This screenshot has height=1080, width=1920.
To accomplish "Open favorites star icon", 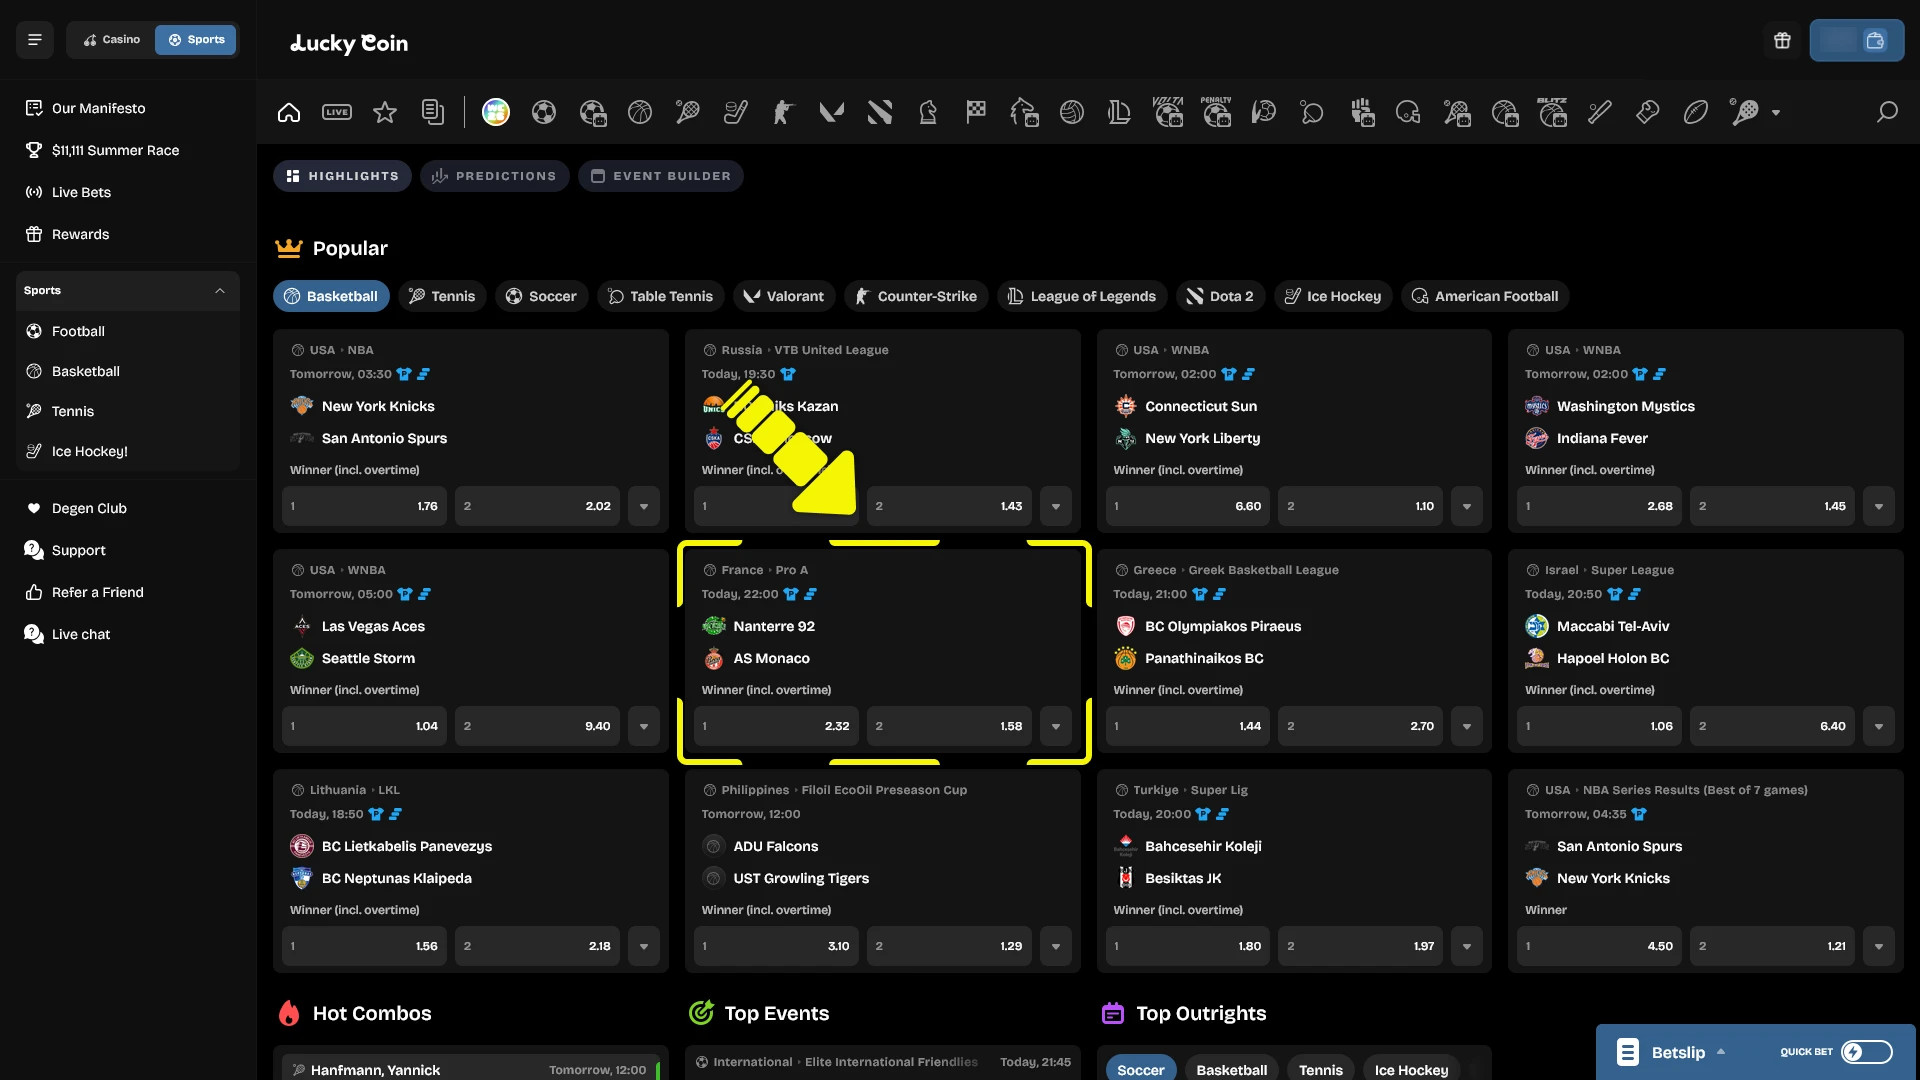I will click(385, 112).
